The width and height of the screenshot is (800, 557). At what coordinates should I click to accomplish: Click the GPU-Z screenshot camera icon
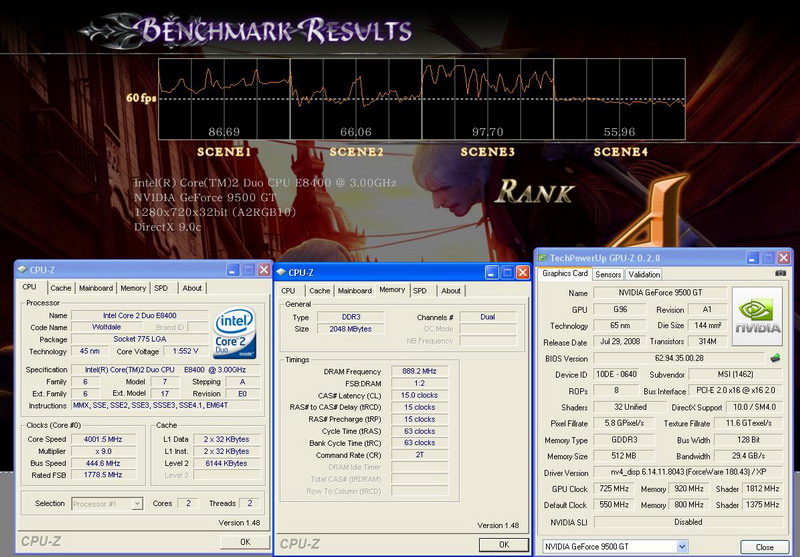tap(780, 273)
